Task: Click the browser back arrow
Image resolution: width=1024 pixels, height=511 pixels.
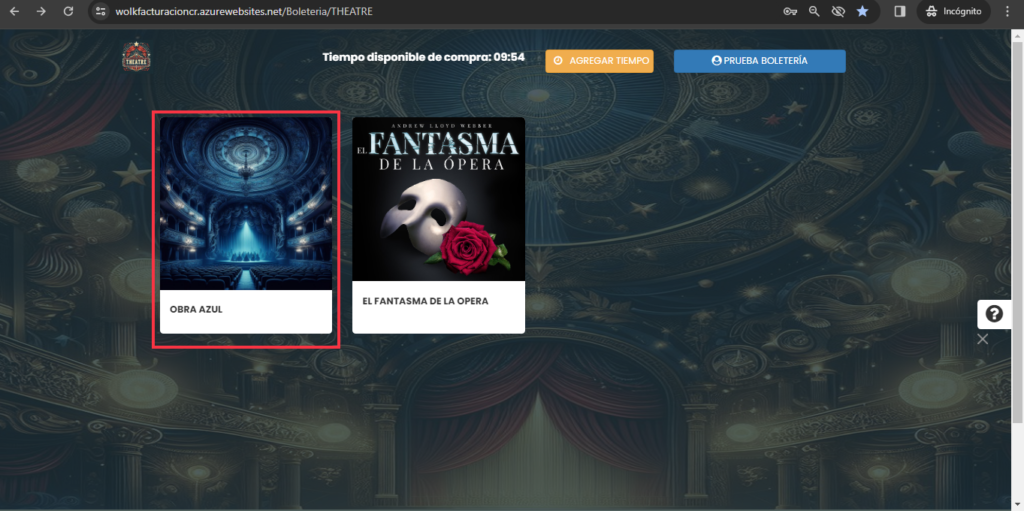Action: click(x=14, y=11)
